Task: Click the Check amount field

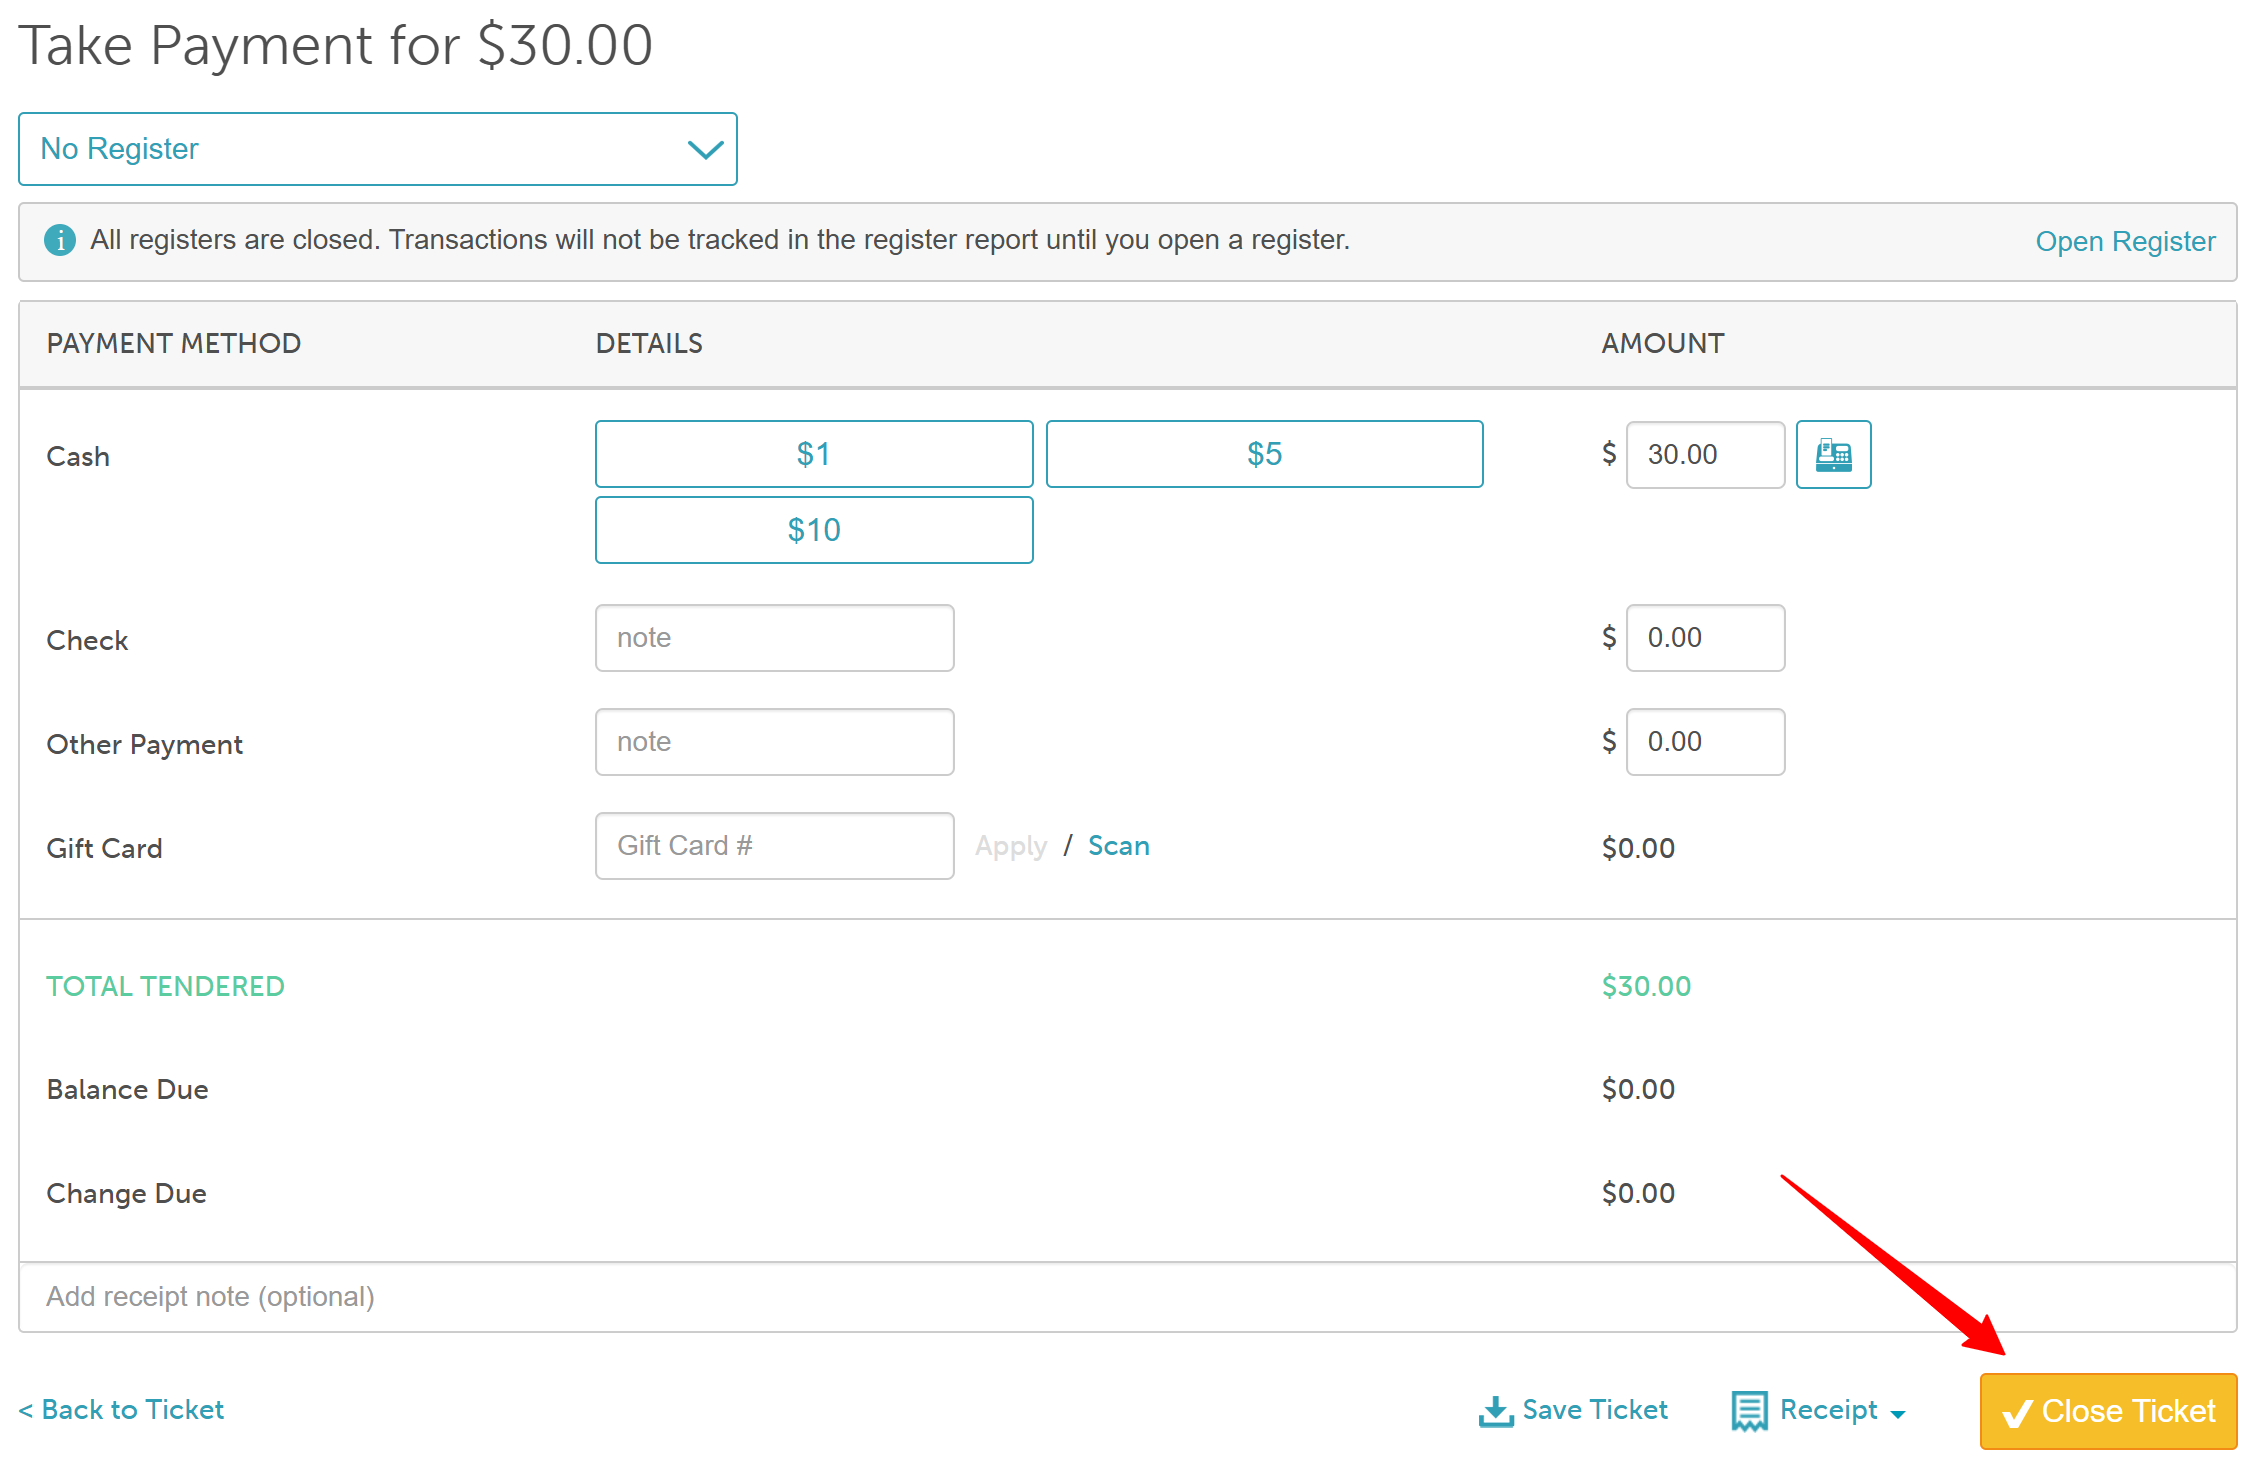Action: [1704, 638]
